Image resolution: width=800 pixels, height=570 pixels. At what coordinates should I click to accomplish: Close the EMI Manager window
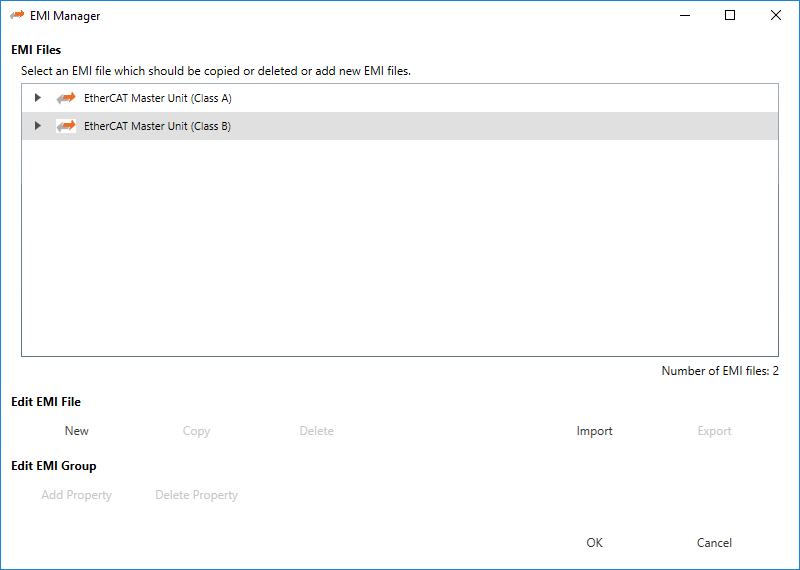[776, 16]
